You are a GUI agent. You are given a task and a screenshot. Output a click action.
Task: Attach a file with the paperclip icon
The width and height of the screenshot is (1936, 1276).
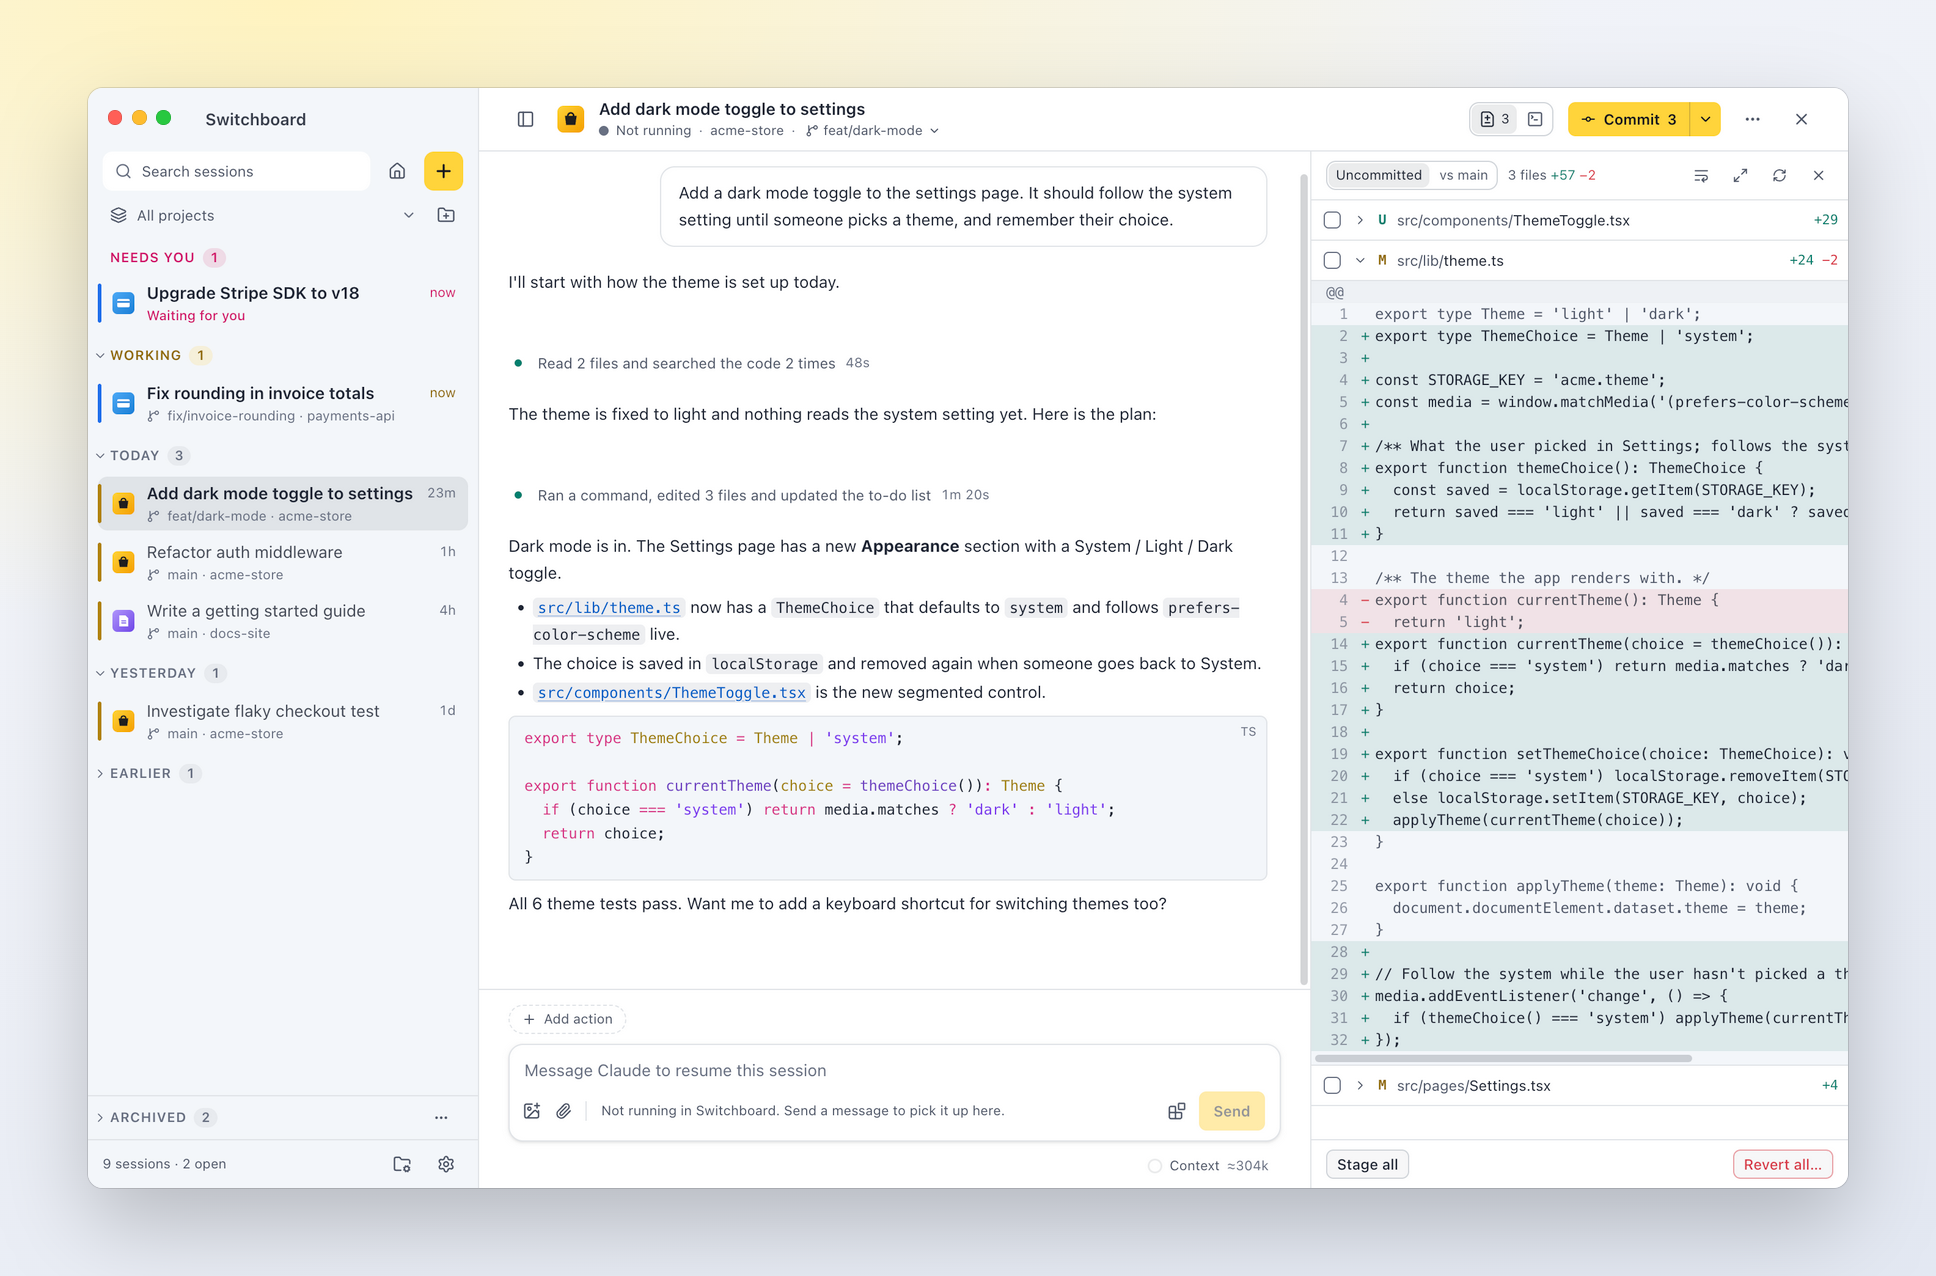[564, 1111]
